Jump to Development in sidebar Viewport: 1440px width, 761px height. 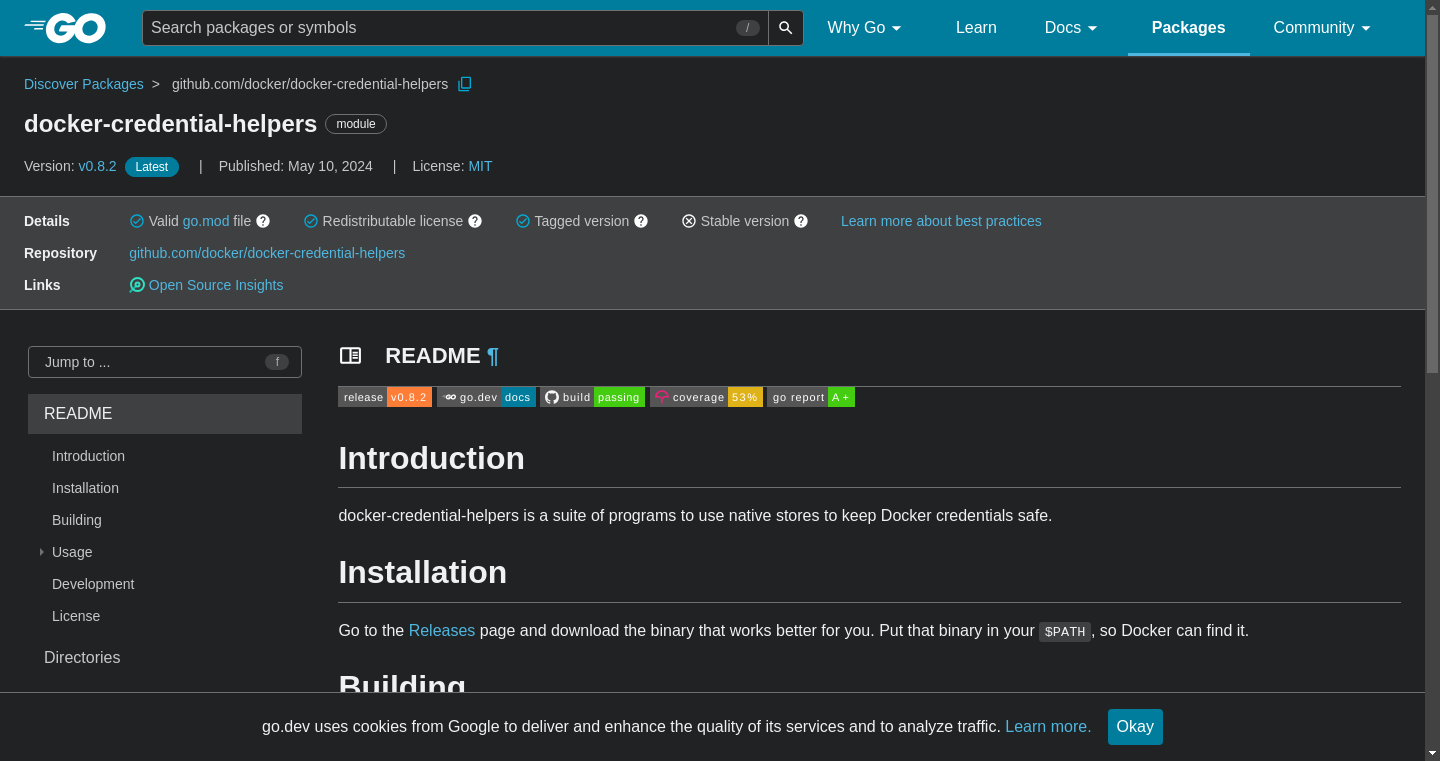(x=93, y=584)
